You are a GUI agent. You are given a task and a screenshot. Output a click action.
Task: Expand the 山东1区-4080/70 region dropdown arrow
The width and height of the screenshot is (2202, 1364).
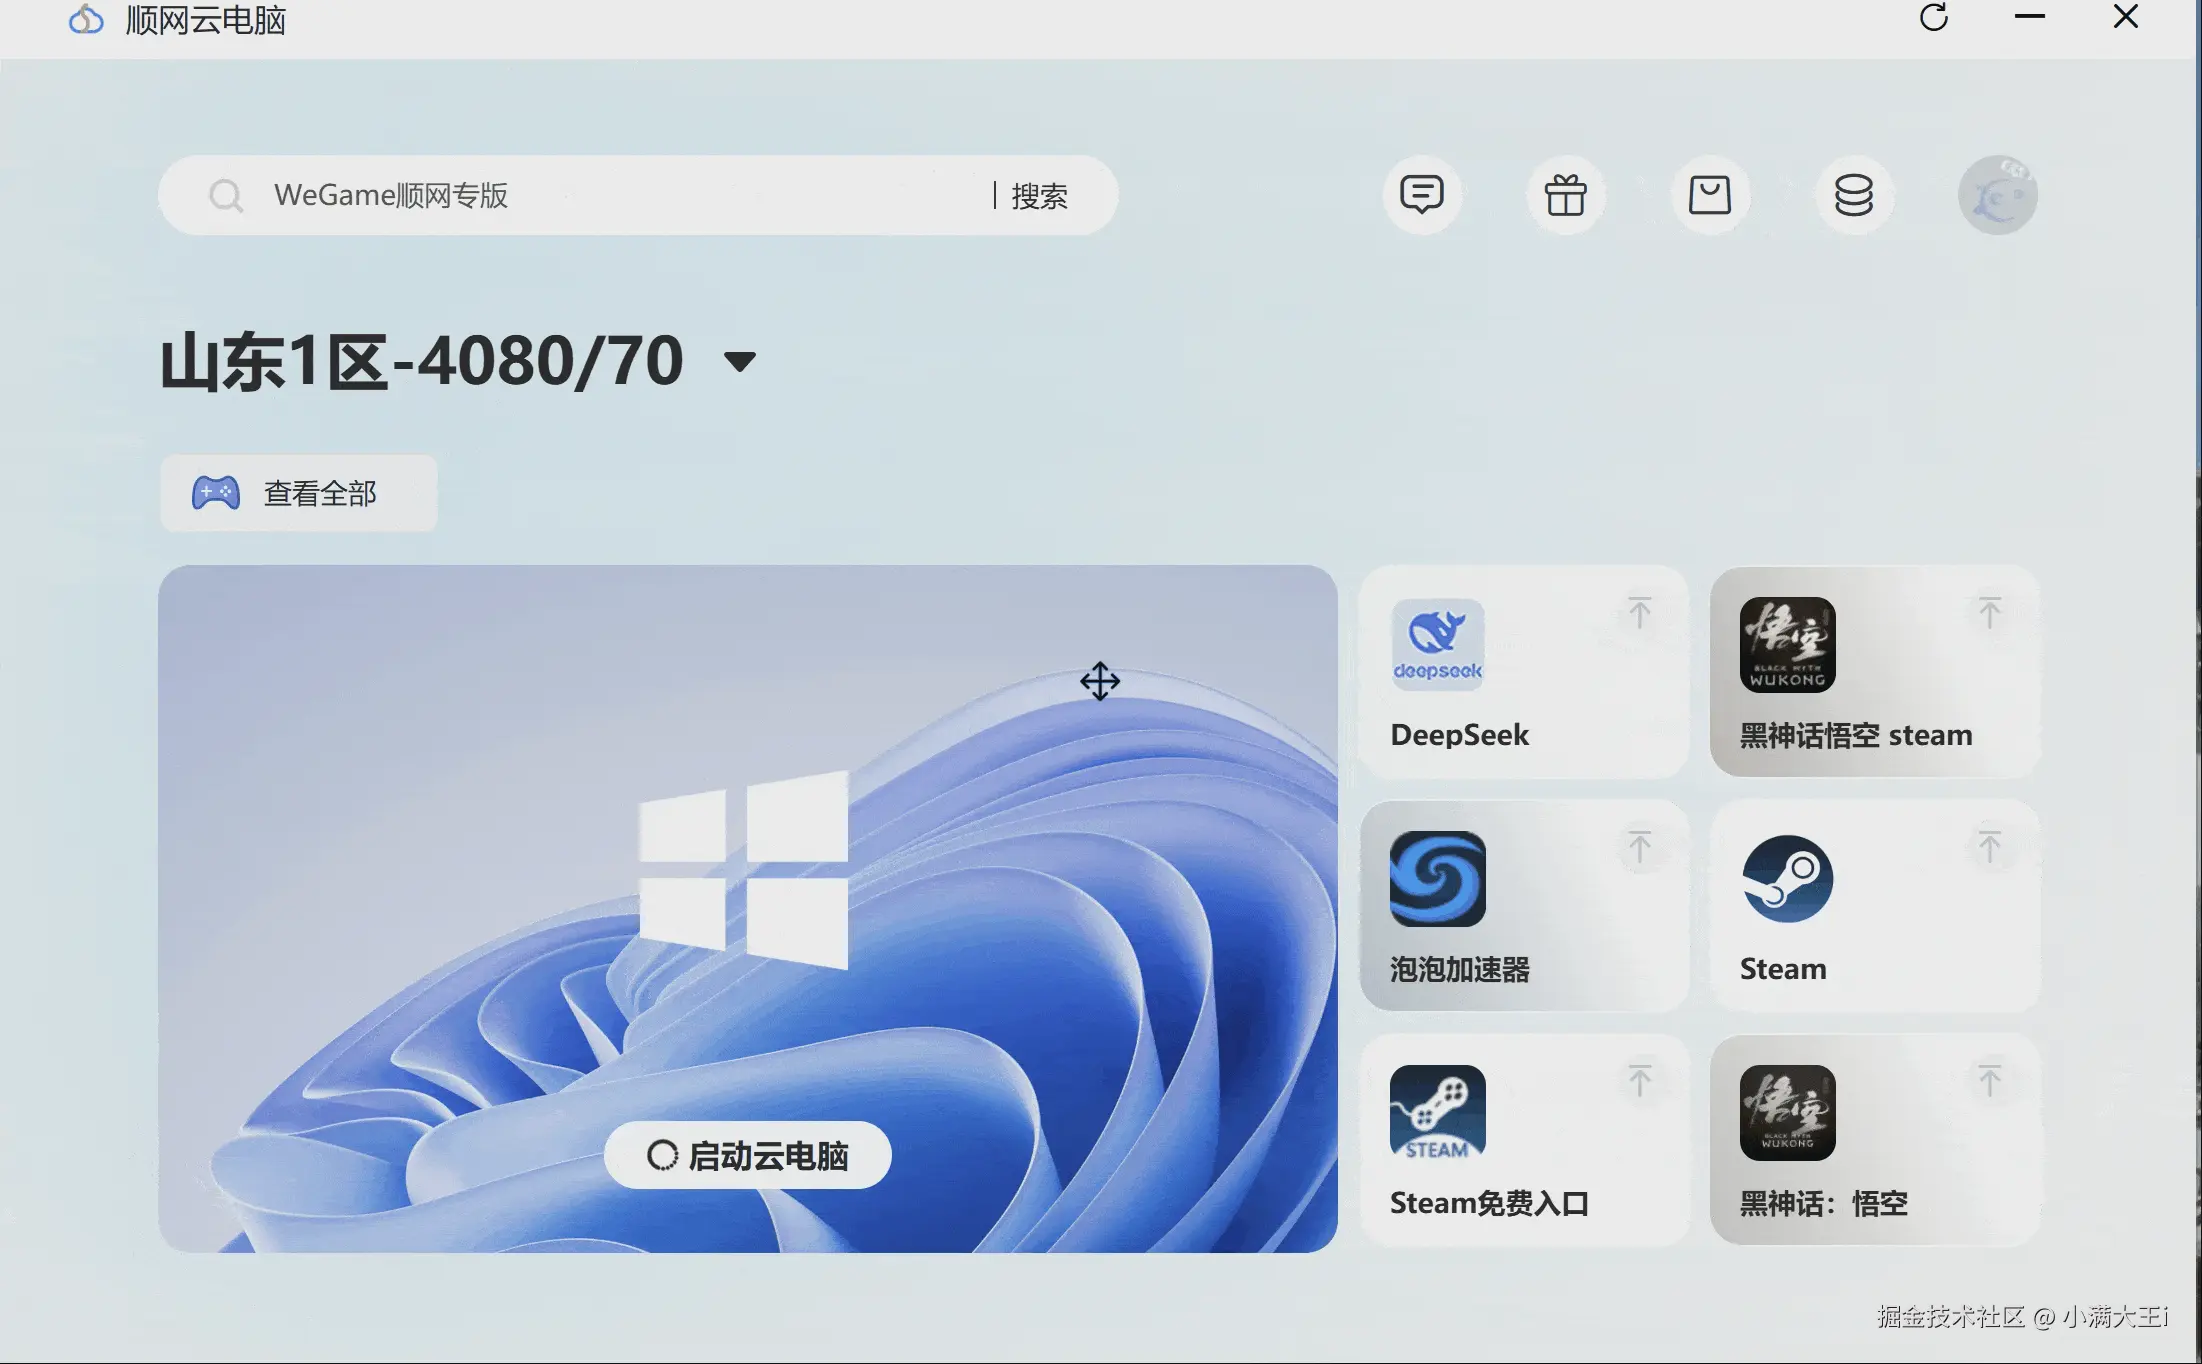click(739, 362)
